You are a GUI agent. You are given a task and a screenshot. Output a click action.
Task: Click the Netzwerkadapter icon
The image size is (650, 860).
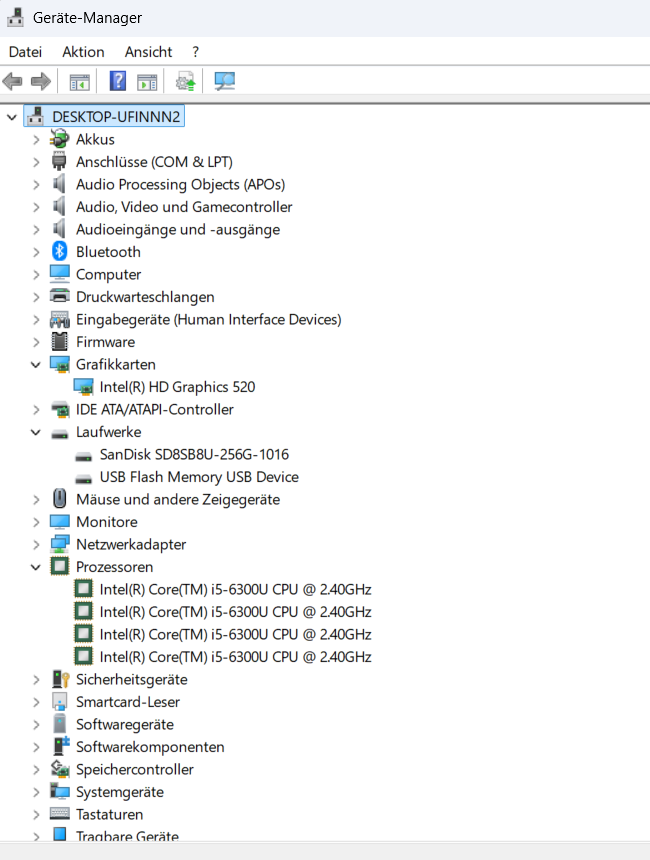[x=59, y=544]
